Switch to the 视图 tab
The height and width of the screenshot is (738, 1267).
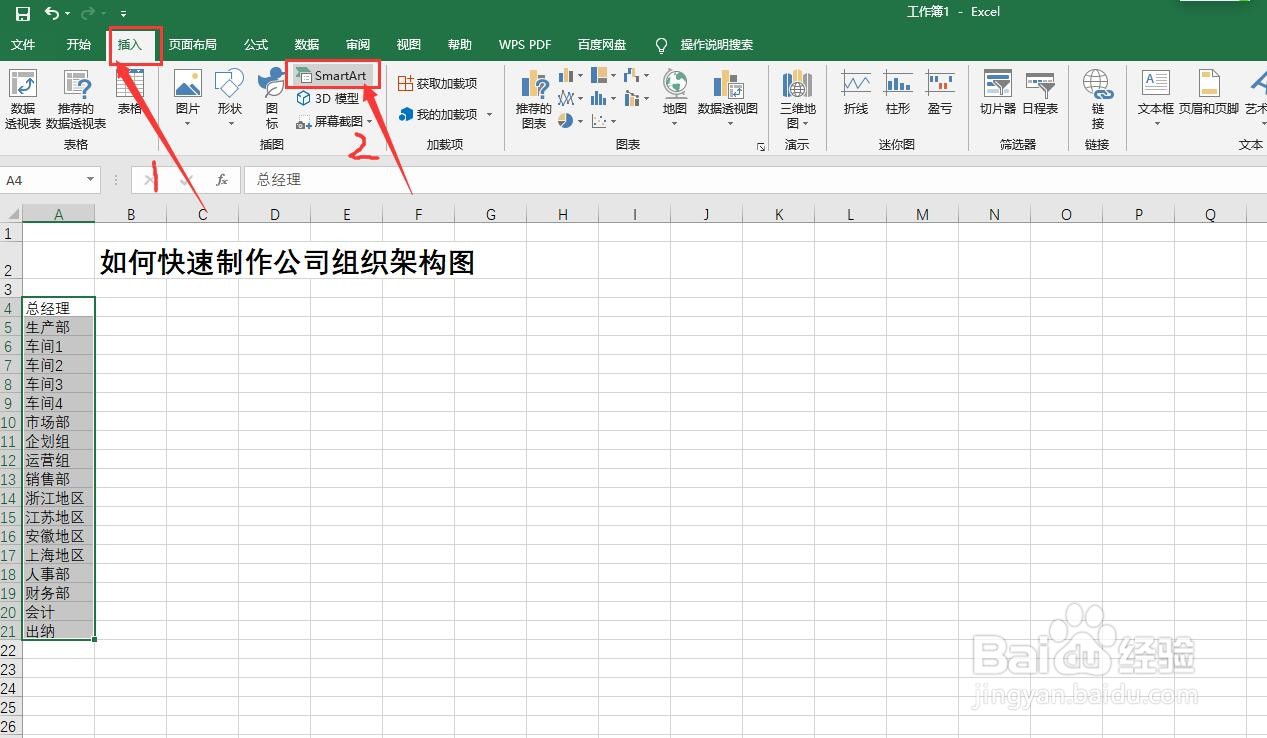click(x=408, y=45)
